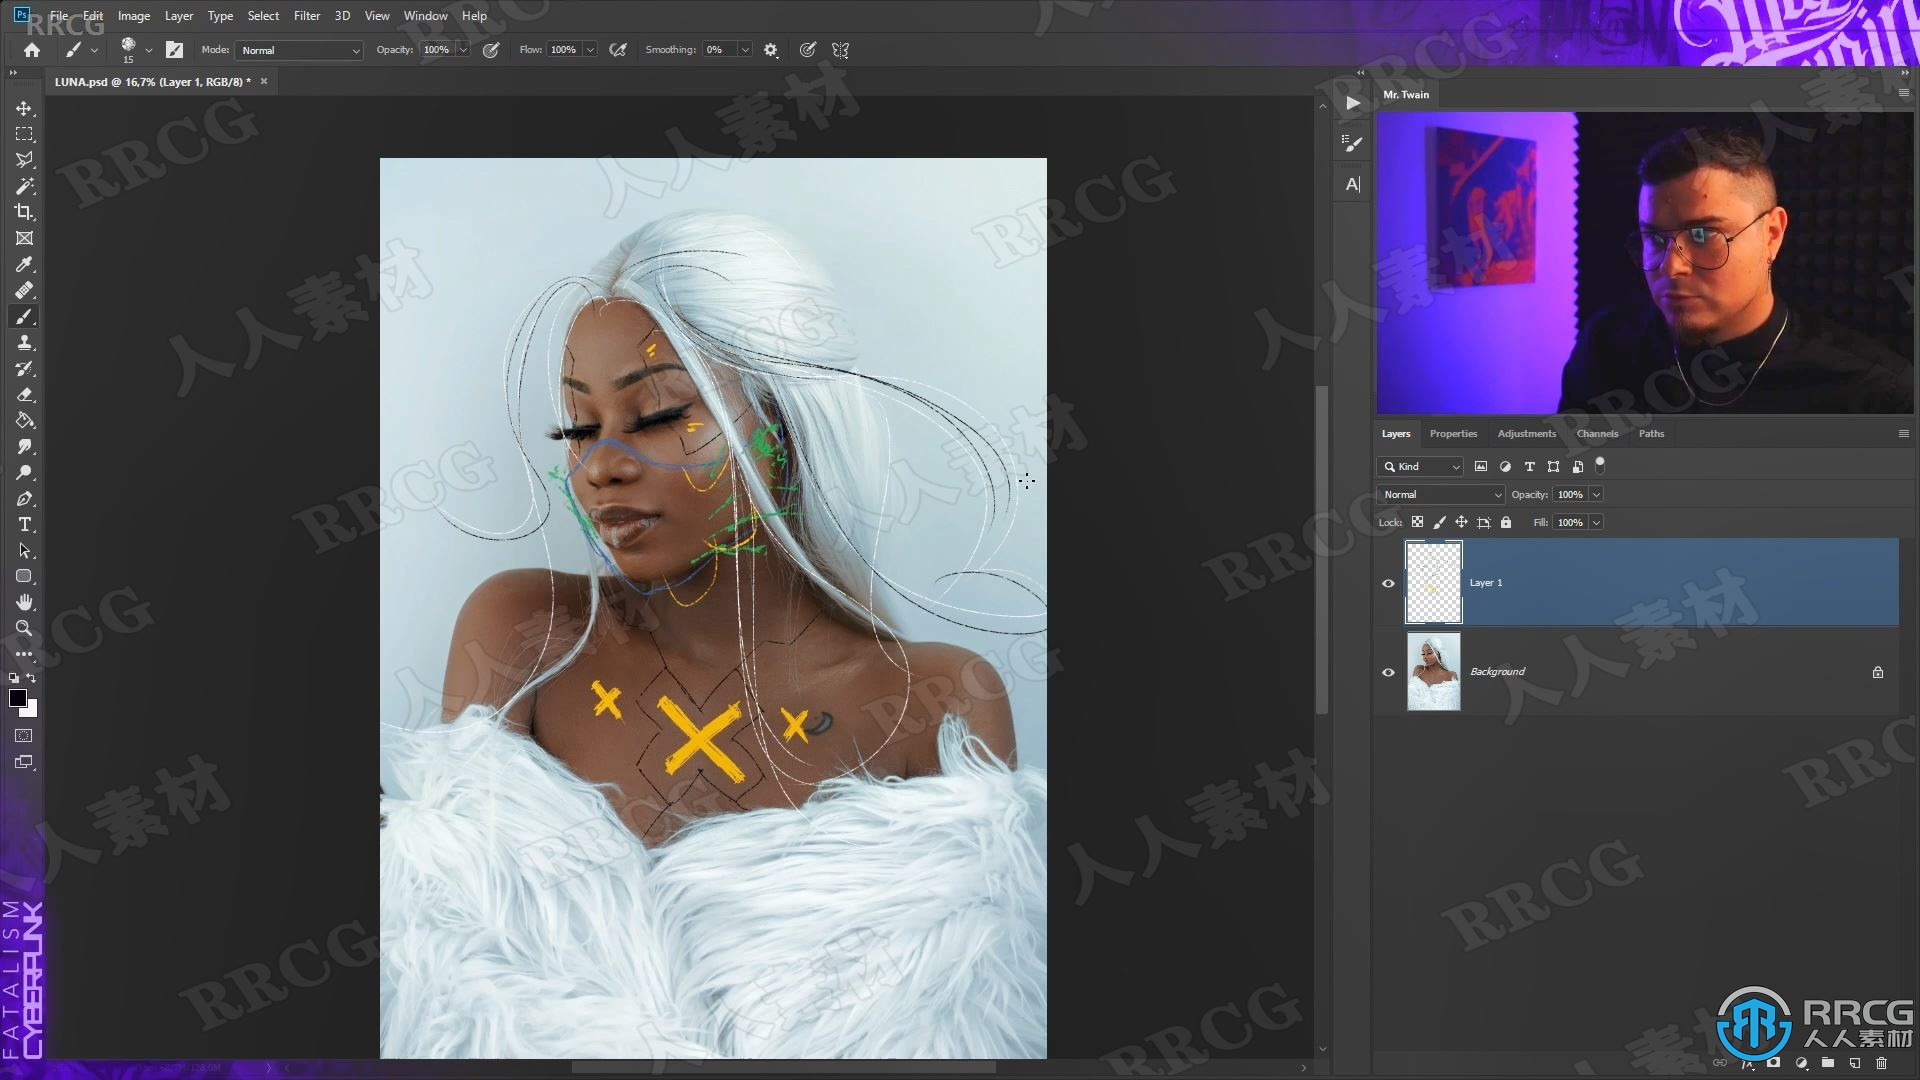The width and height of the screenshot is (1920, 1080).
Task: Switch to the Paths tab
Action: 1651,433
